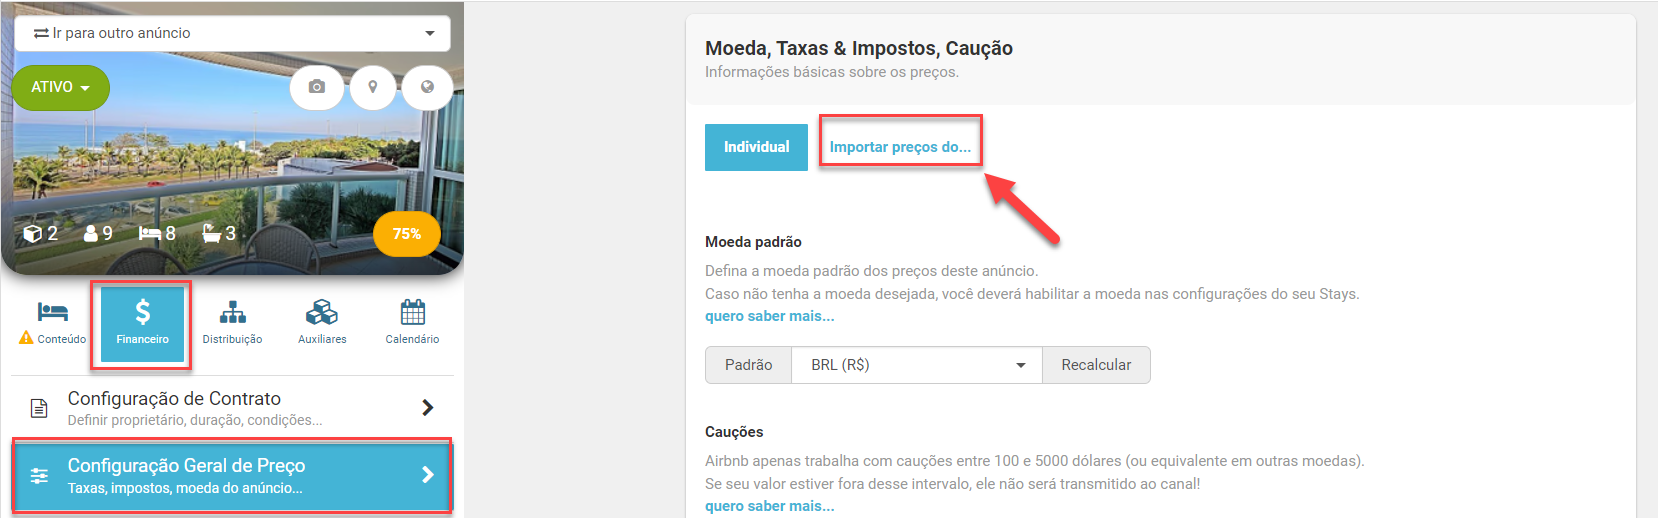Image resolution: width=1658 pixels, height=518 pixels.
Task: Open Configuração de Contrato menu item
Action: click(232, 408)
